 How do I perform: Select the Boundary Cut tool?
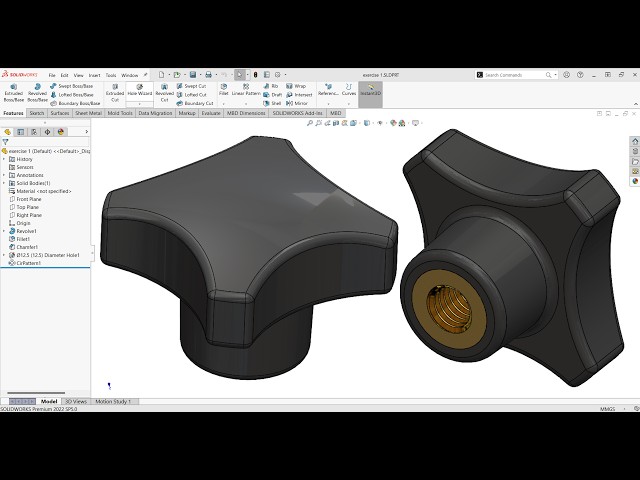point(195,103)
